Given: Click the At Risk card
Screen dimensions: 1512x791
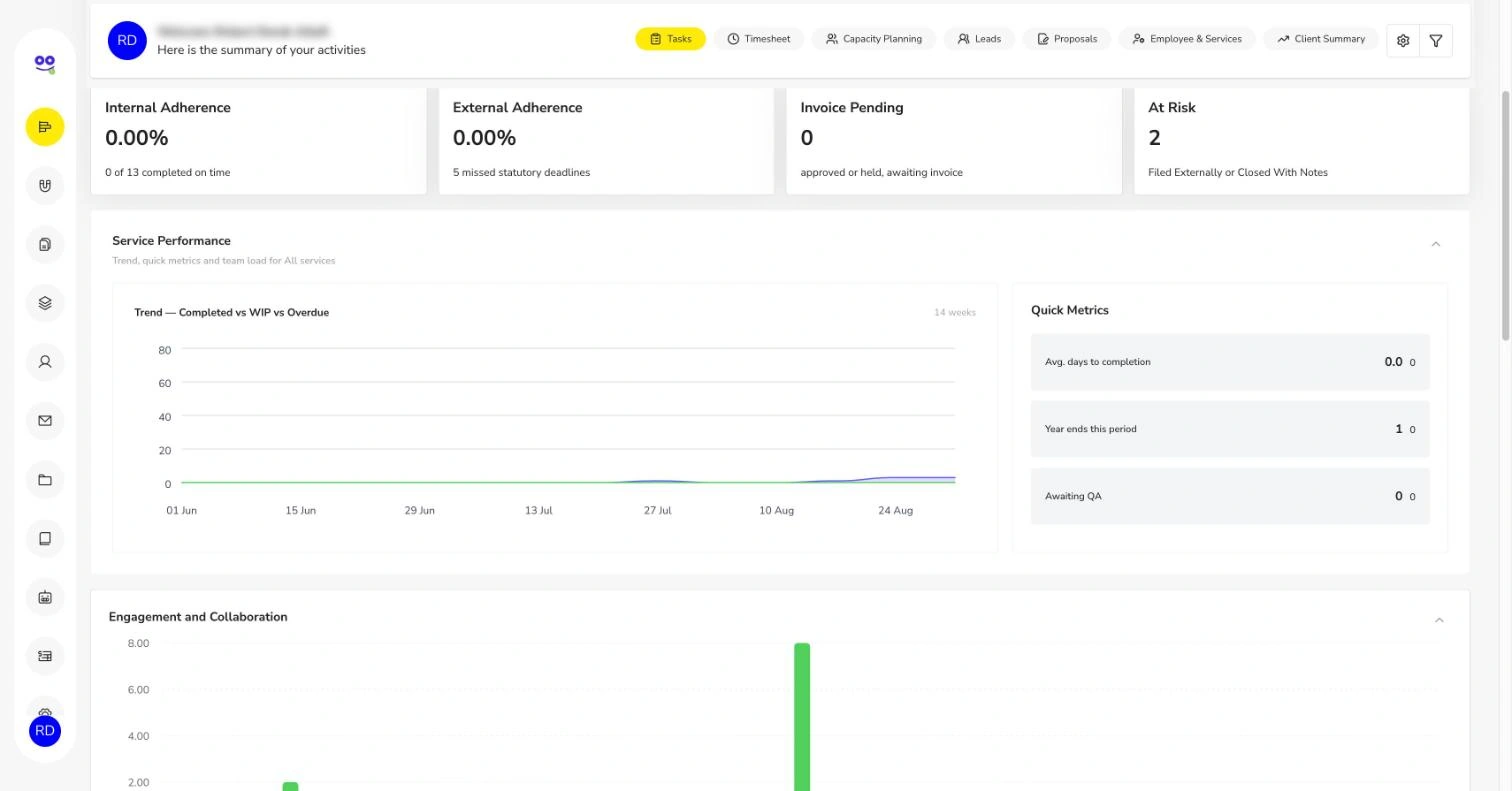Looking at the screenshot, I should 1302,140.
